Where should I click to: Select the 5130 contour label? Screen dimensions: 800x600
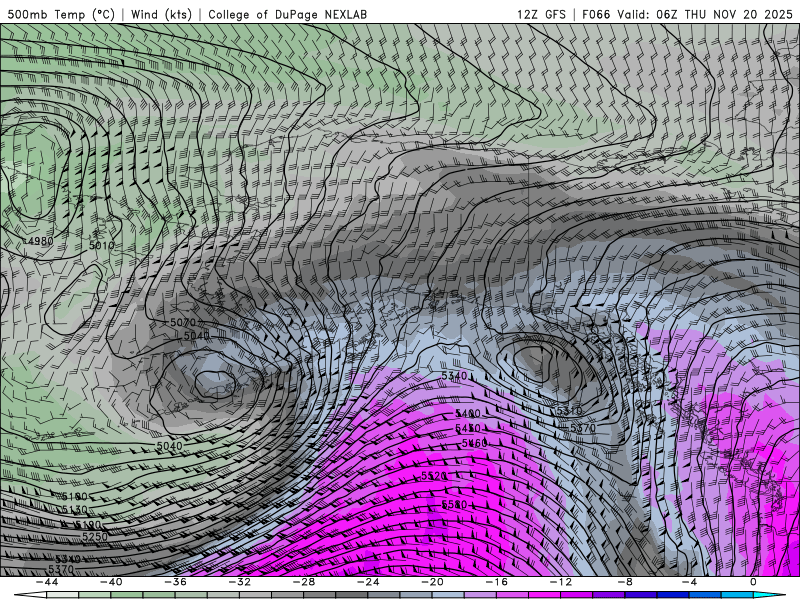(x=74, y=509)
